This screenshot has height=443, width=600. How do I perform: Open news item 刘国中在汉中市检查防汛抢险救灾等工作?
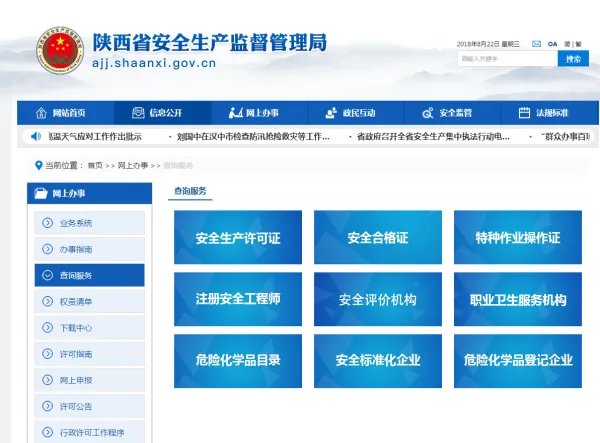pyautogui.click(x=253, y=137)
